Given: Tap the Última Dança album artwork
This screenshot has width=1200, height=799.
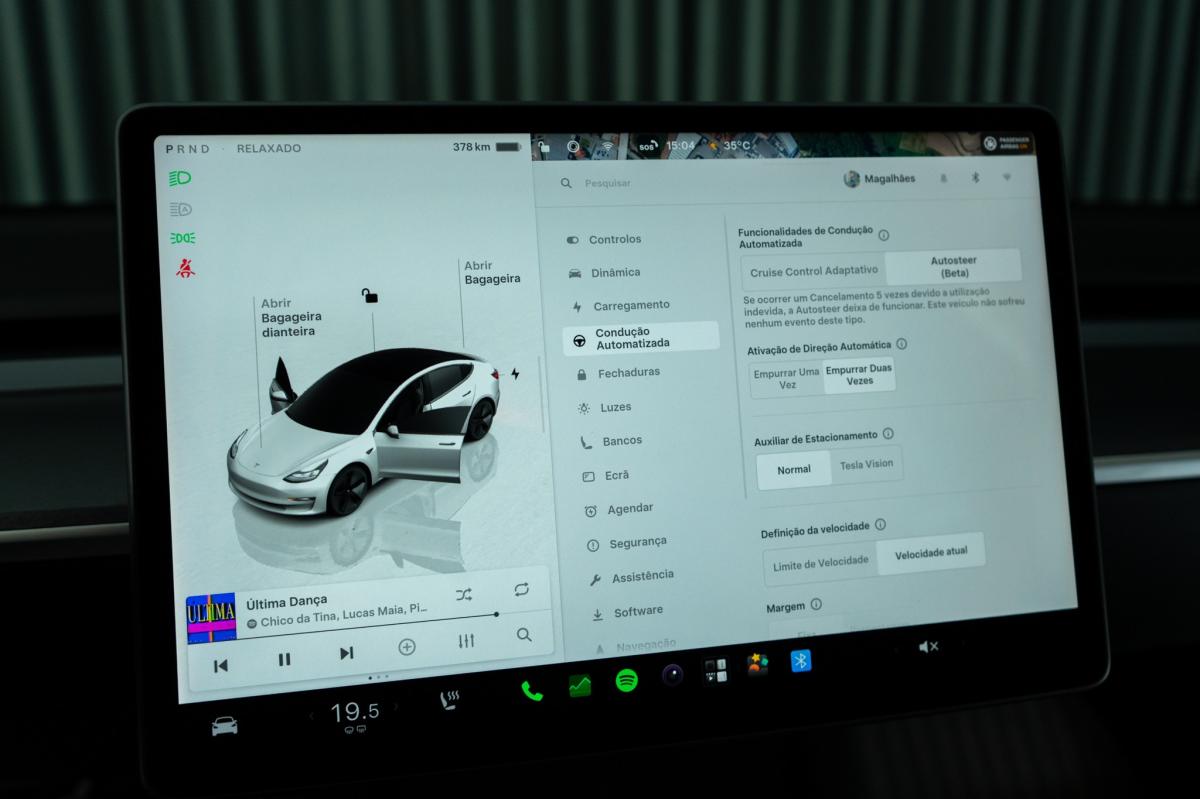Looking at the screenshot, I should click(x=211, y=618).
